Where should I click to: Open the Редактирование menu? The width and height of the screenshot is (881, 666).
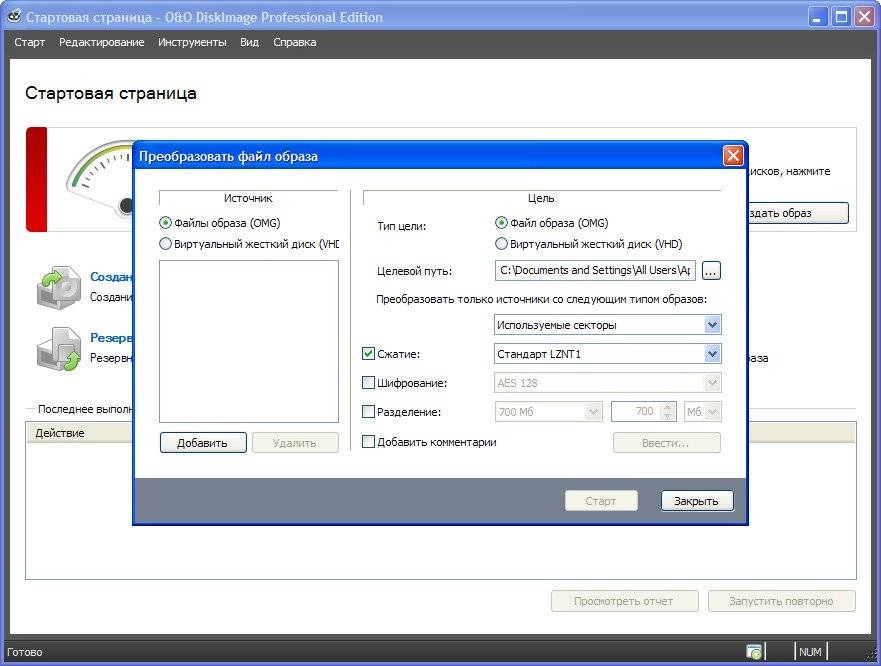click(102, 42)
